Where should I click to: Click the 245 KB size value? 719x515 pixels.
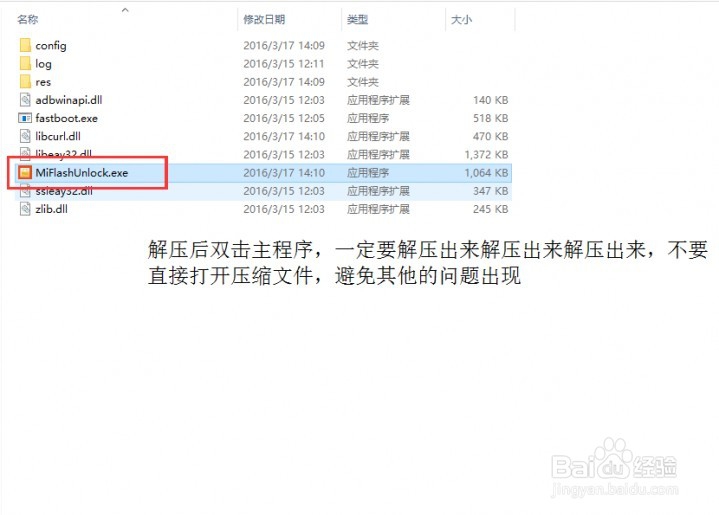pos(491,209)
